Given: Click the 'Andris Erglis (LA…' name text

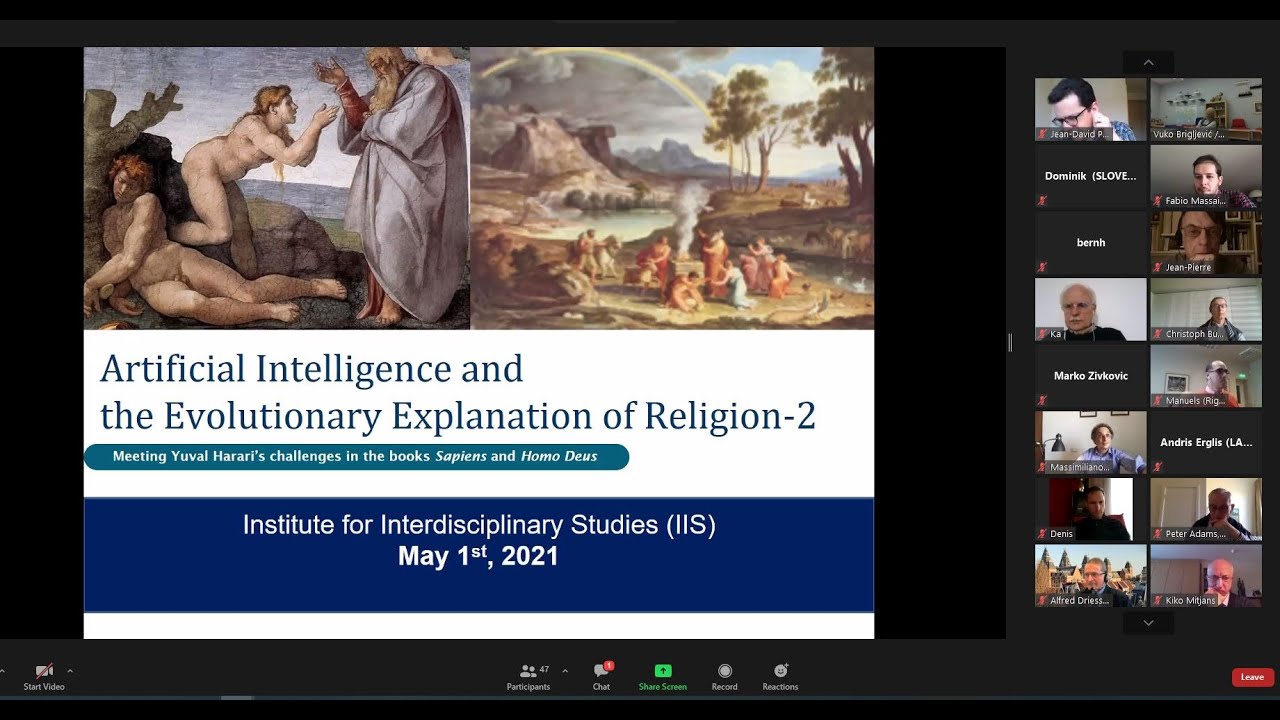Looking at the screenshot, I should click(x=1206, y=442).
